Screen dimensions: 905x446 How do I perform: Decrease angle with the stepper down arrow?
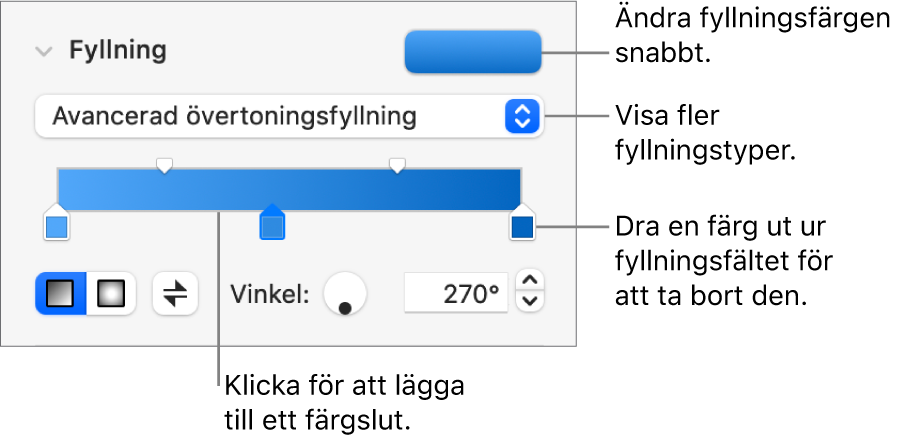tap(533, 302)
